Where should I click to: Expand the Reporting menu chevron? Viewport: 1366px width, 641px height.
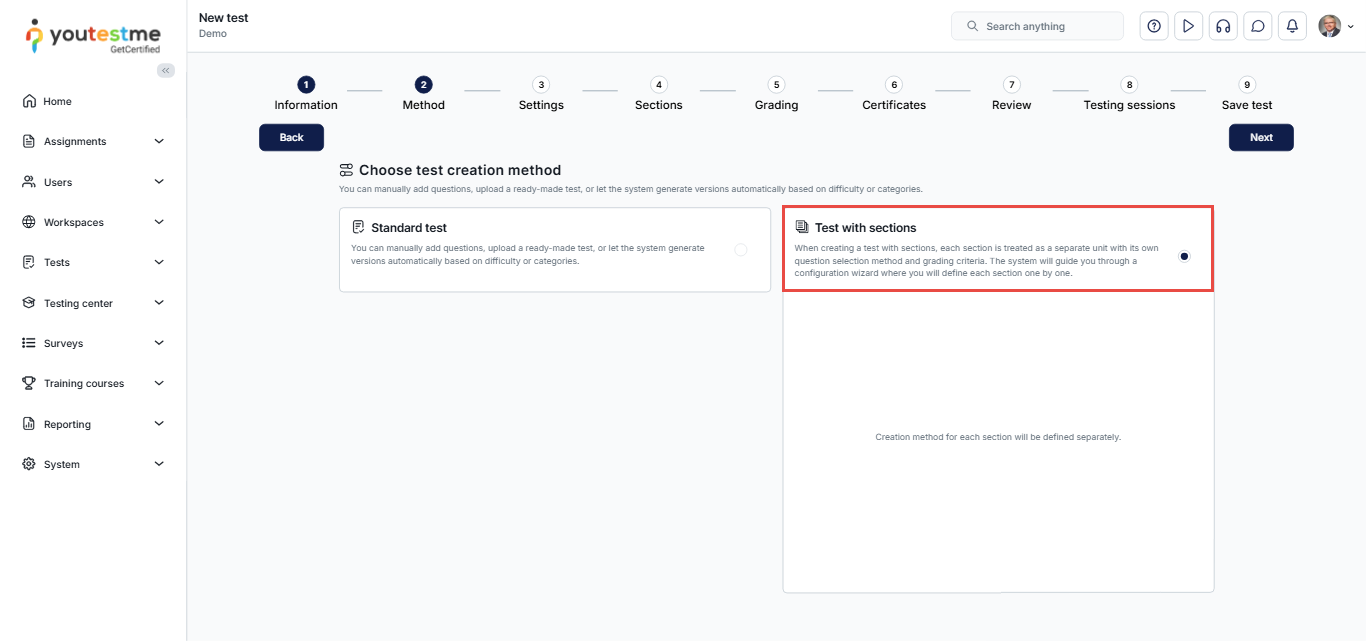tap(159, 424)
